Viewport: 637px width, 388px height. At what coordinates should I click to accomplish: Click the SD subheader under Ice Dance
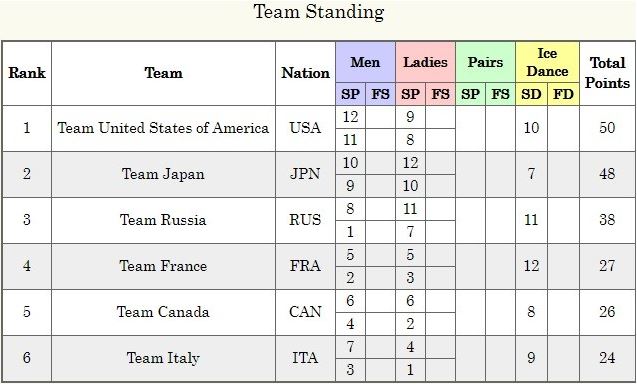pos(531,94)
